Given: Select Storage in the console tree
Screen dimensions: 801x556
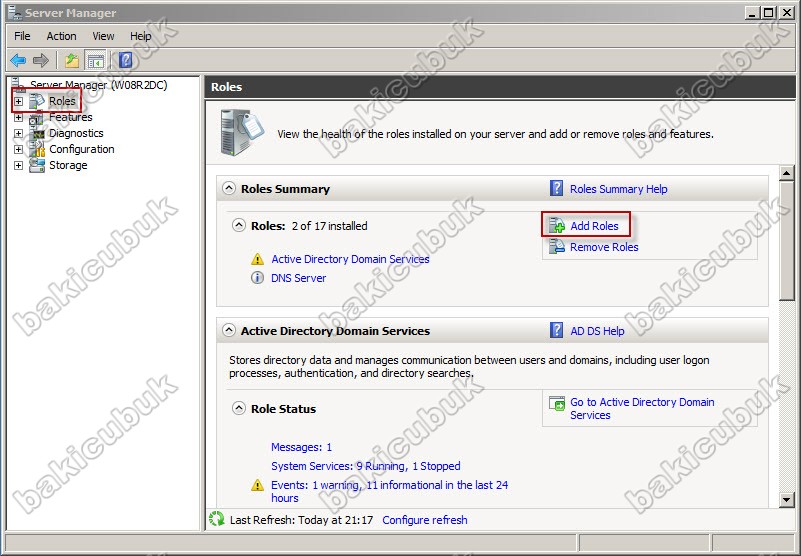Looking at the screenshot, I should (x=68, y=165).
